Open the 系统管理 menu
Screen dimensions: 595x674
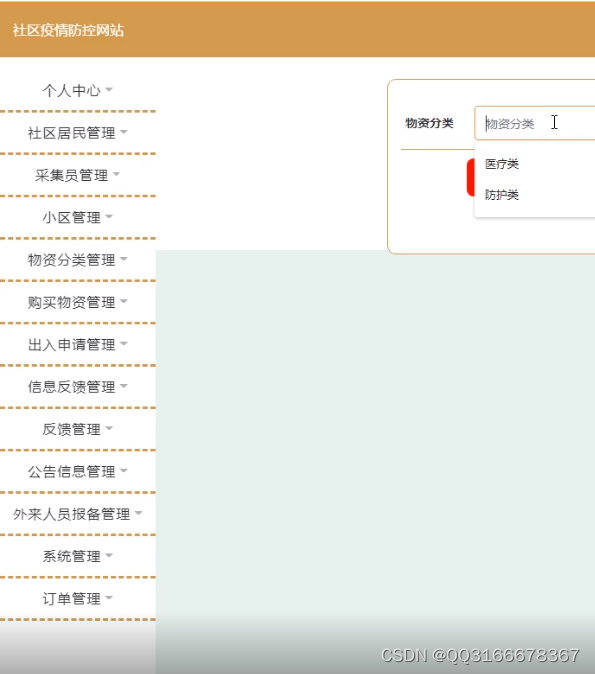tap(77, 556)
